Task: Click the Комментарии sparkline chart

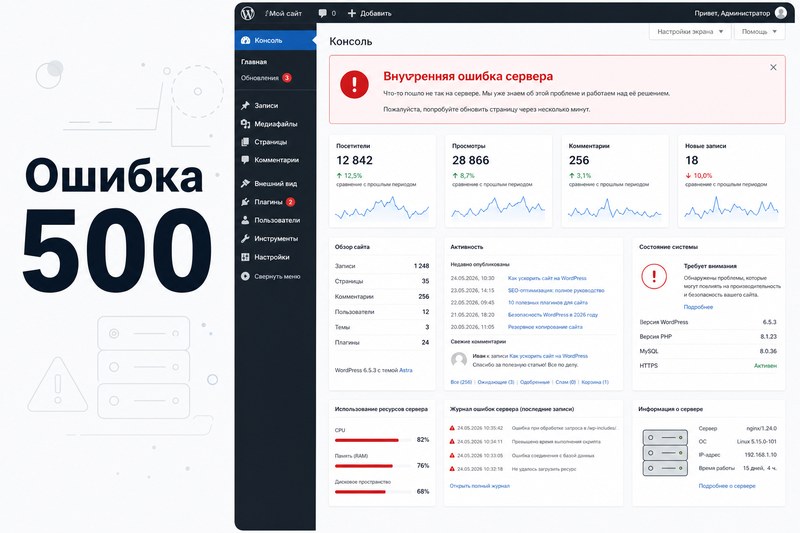Action: tap(614, 209)
